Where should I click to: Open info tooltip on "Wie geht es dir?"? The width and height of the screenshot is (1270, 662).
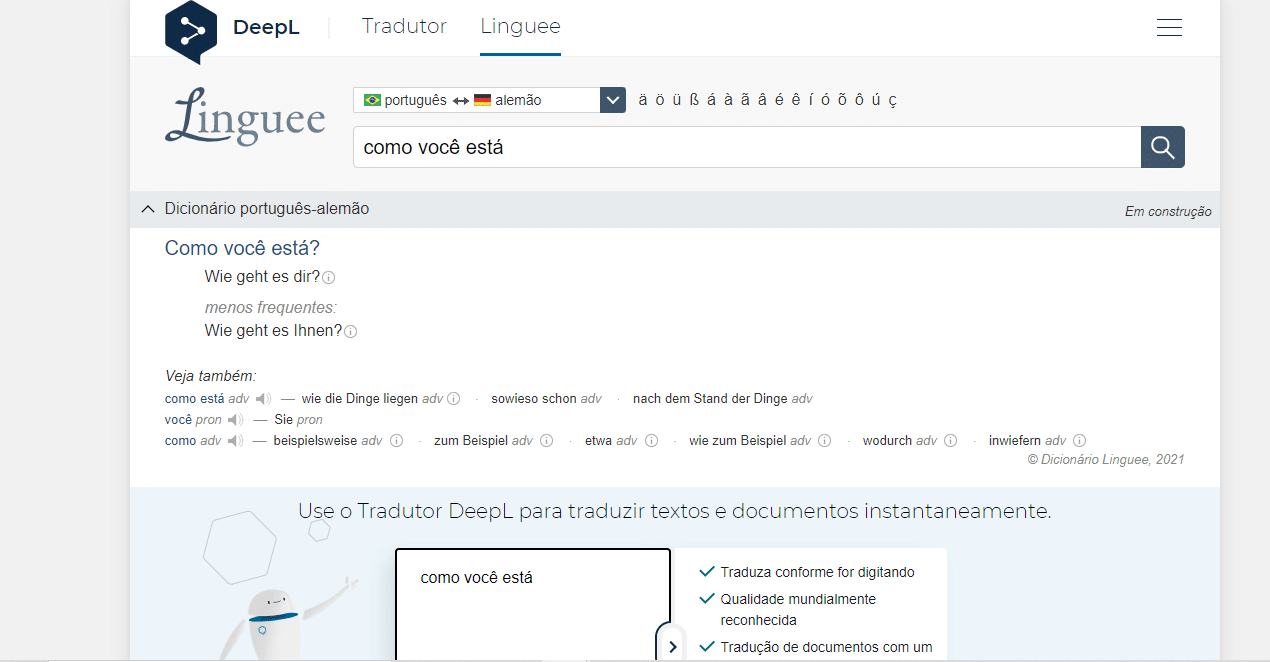[x=330, y=277]
